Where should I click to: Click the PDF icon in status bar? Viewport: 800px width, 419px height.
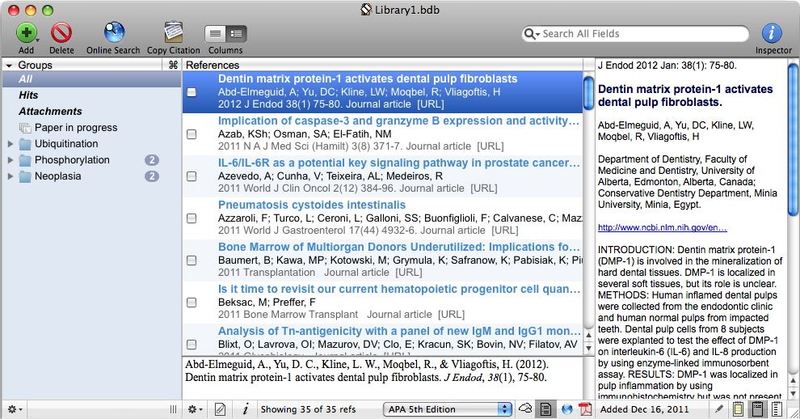(584, 409)
